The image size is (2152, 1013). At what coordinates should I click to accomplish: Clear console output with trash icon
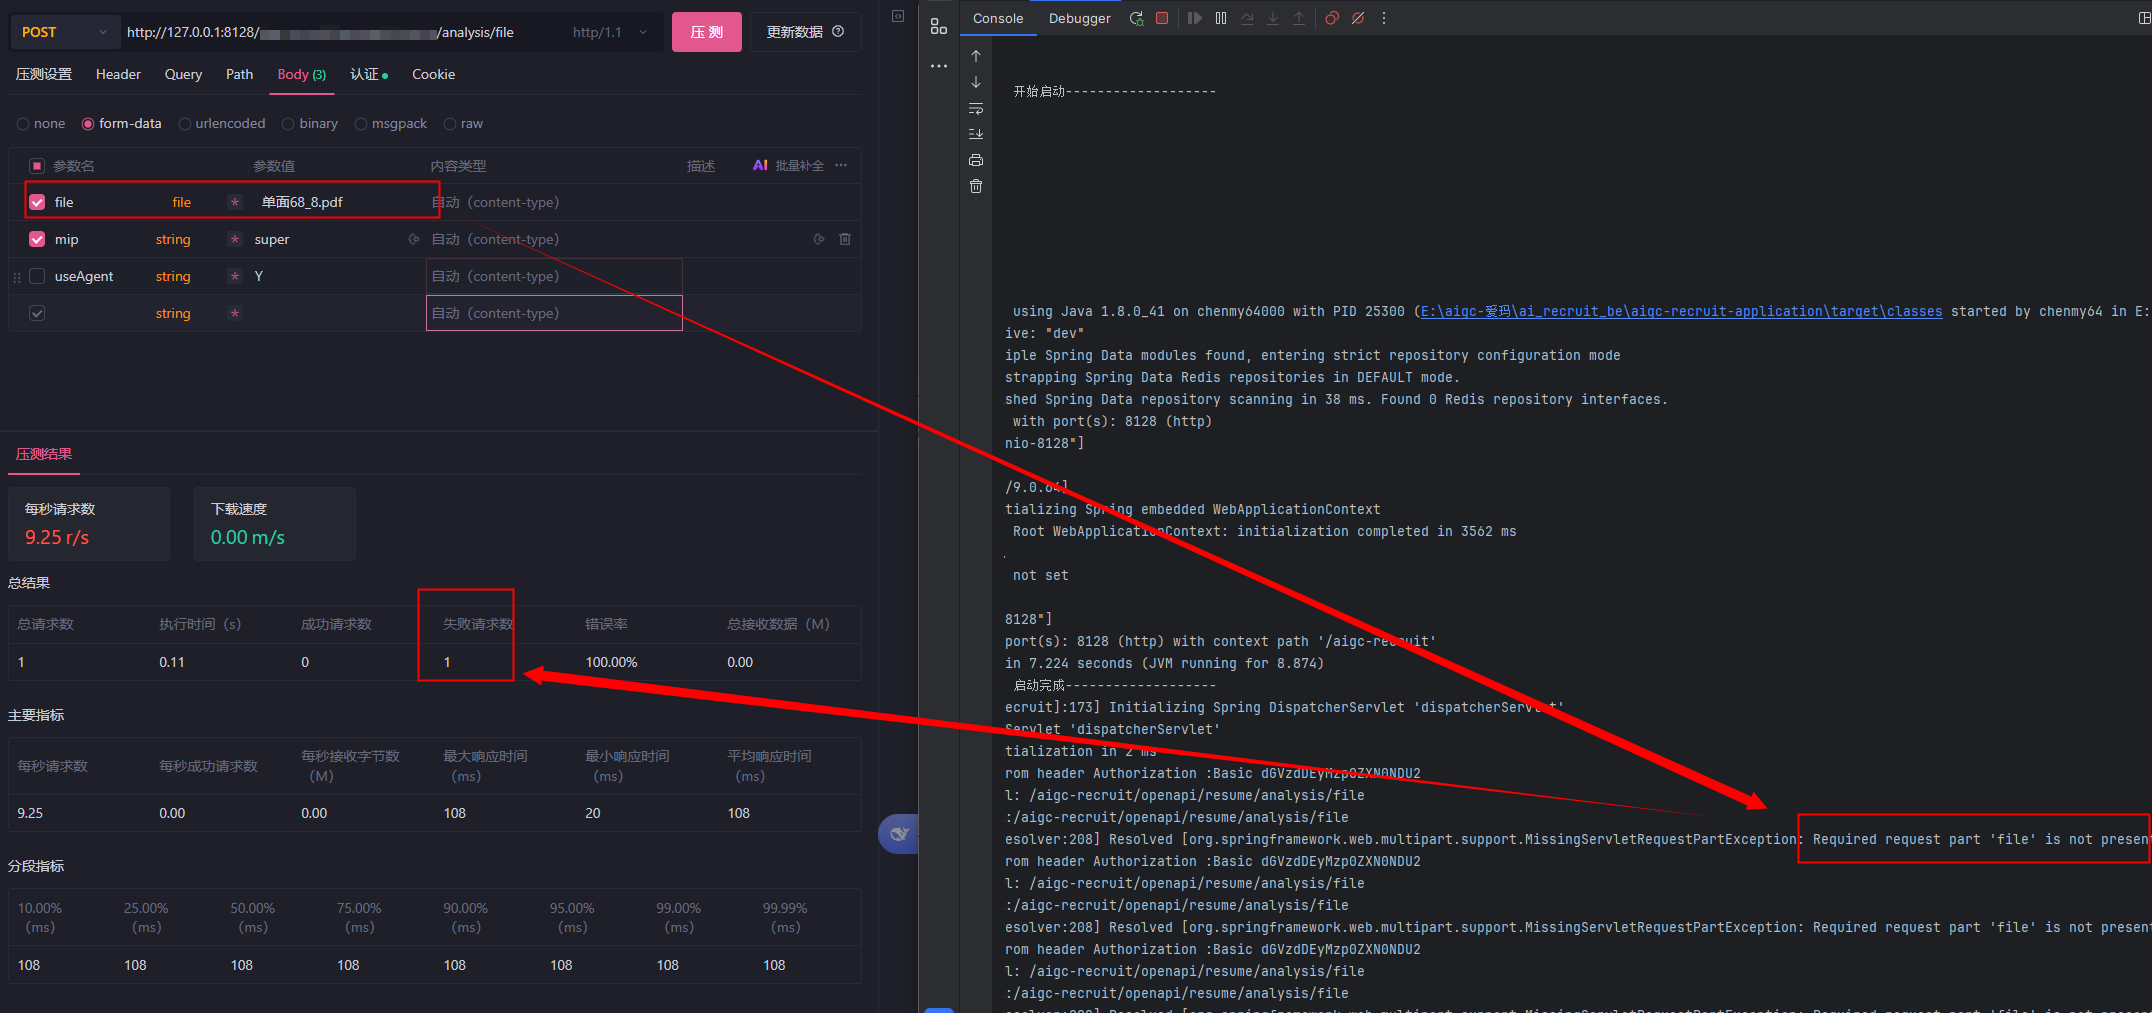click(x=976, y=186)
